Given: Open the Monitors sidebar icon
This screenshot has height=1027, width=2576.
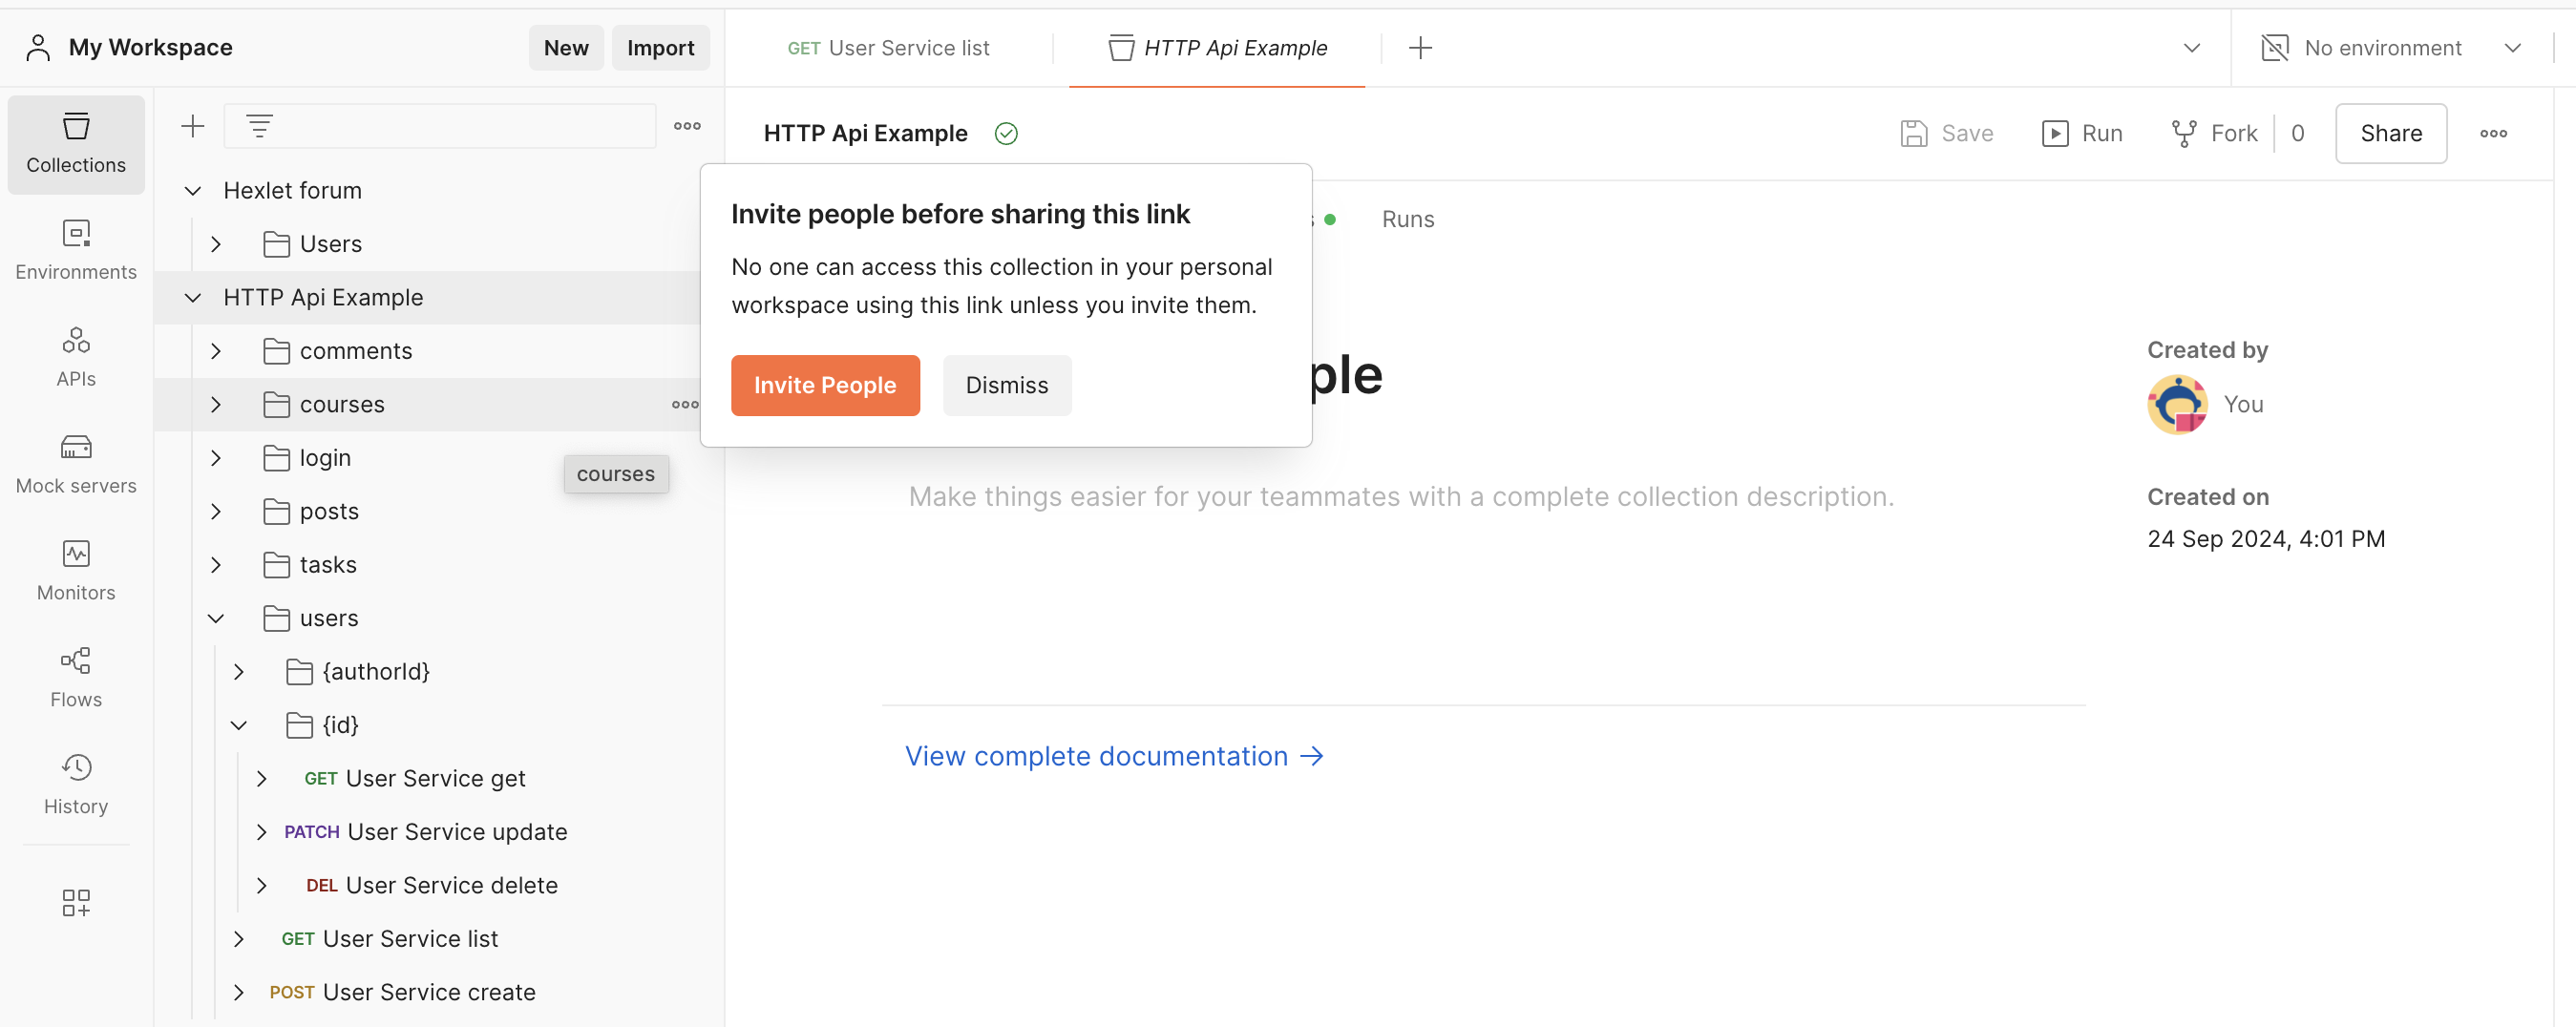Looking at the screenshot, I should tap(76, 571).
